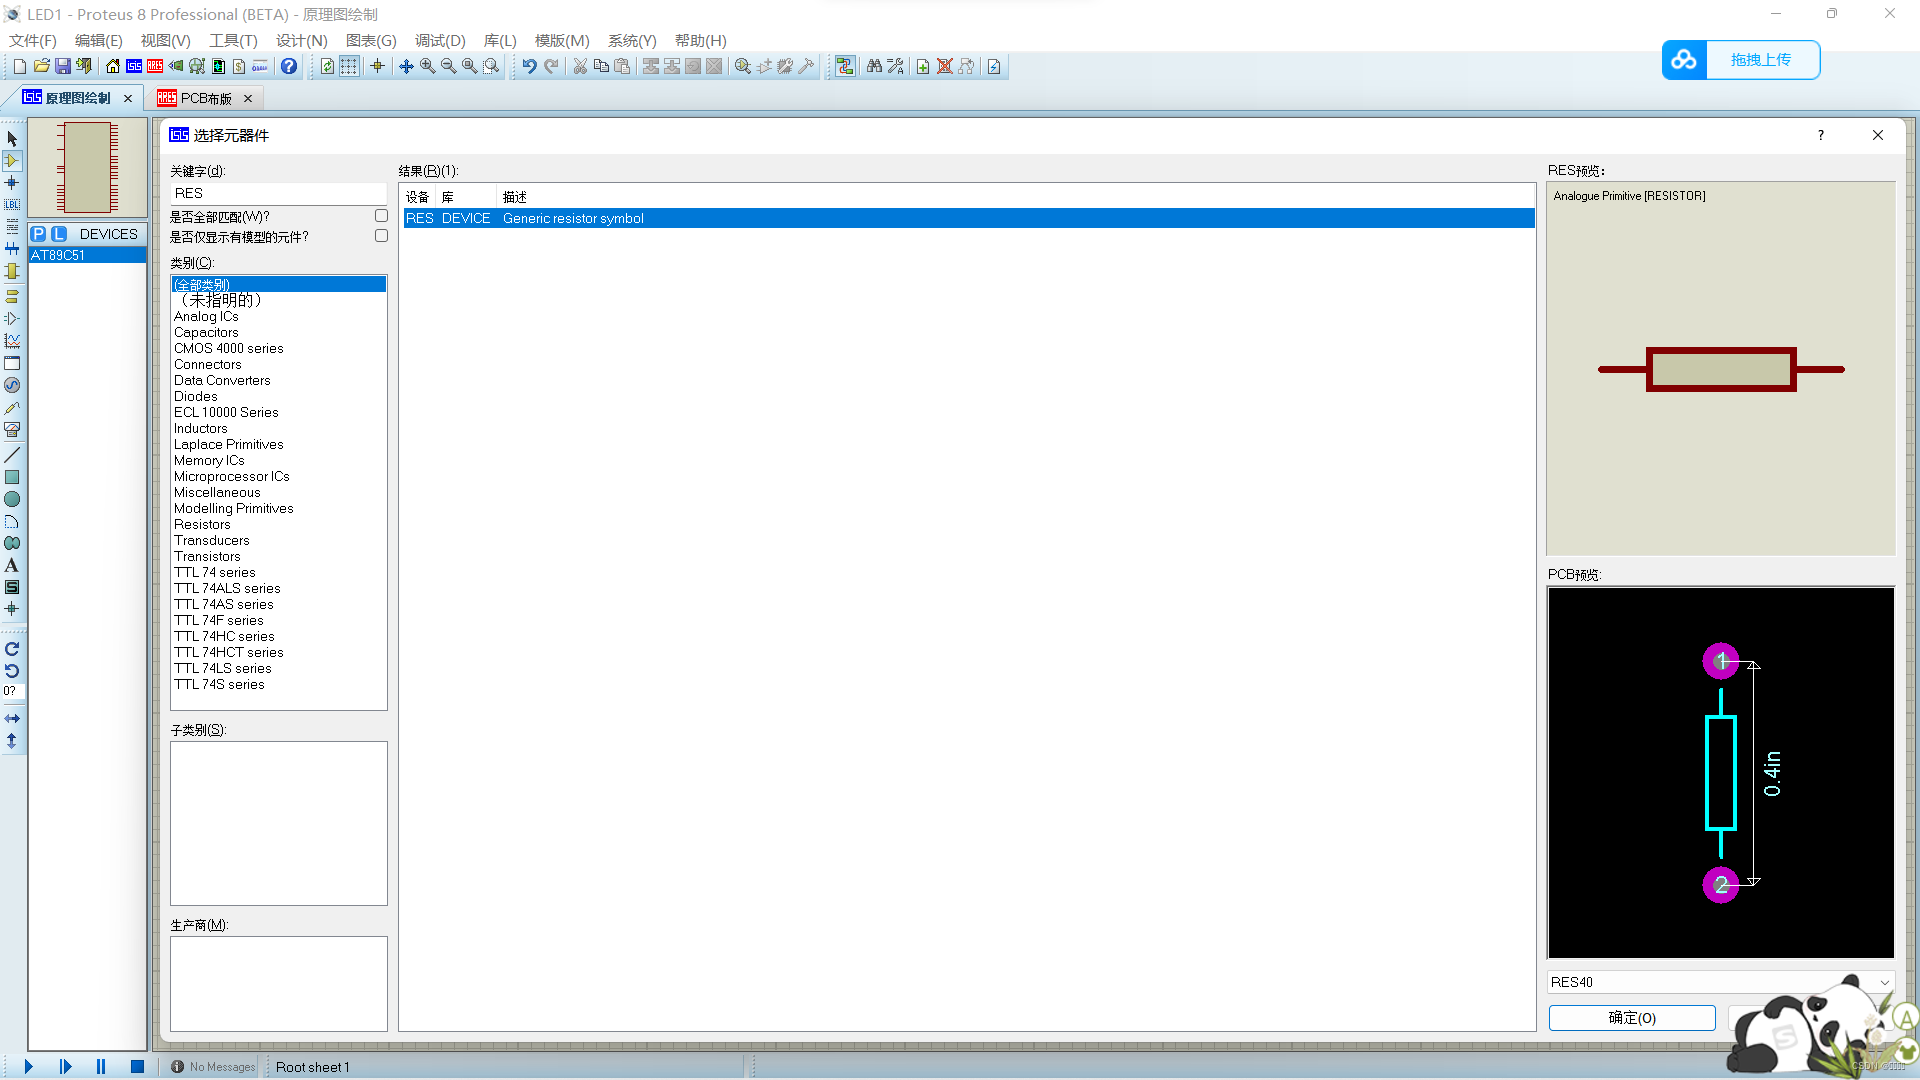Click the 拖拽上传 upload button
The height and width of the screenshot is (1080, 1920).
click(x=1760, y=60)
